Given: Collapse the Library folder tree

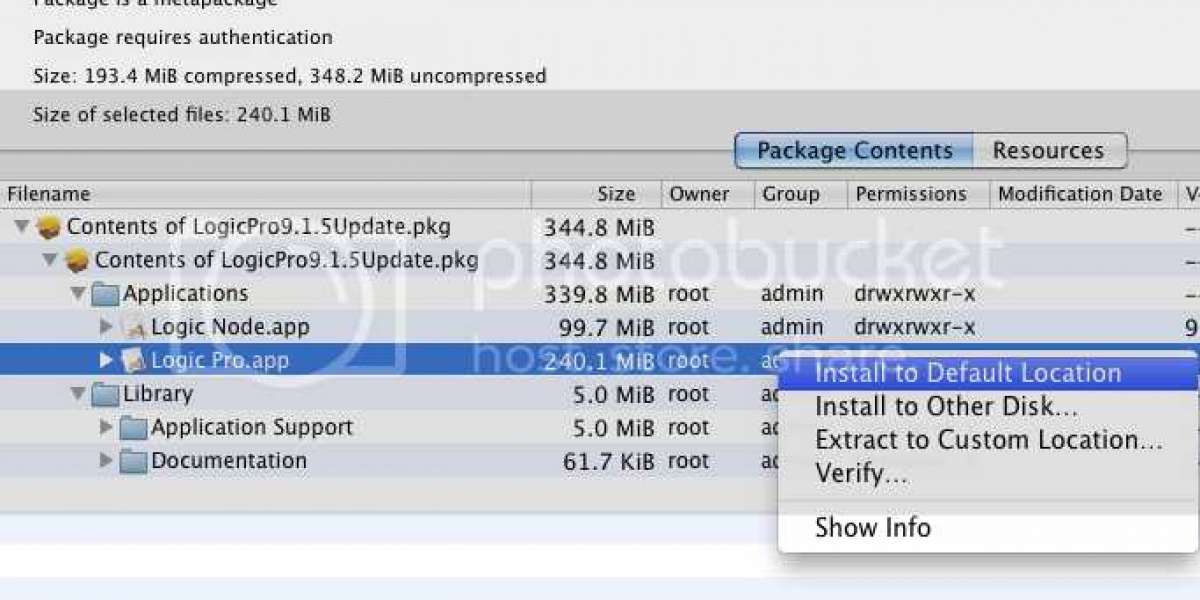Looking at the screenshot, I should [78, 394].
